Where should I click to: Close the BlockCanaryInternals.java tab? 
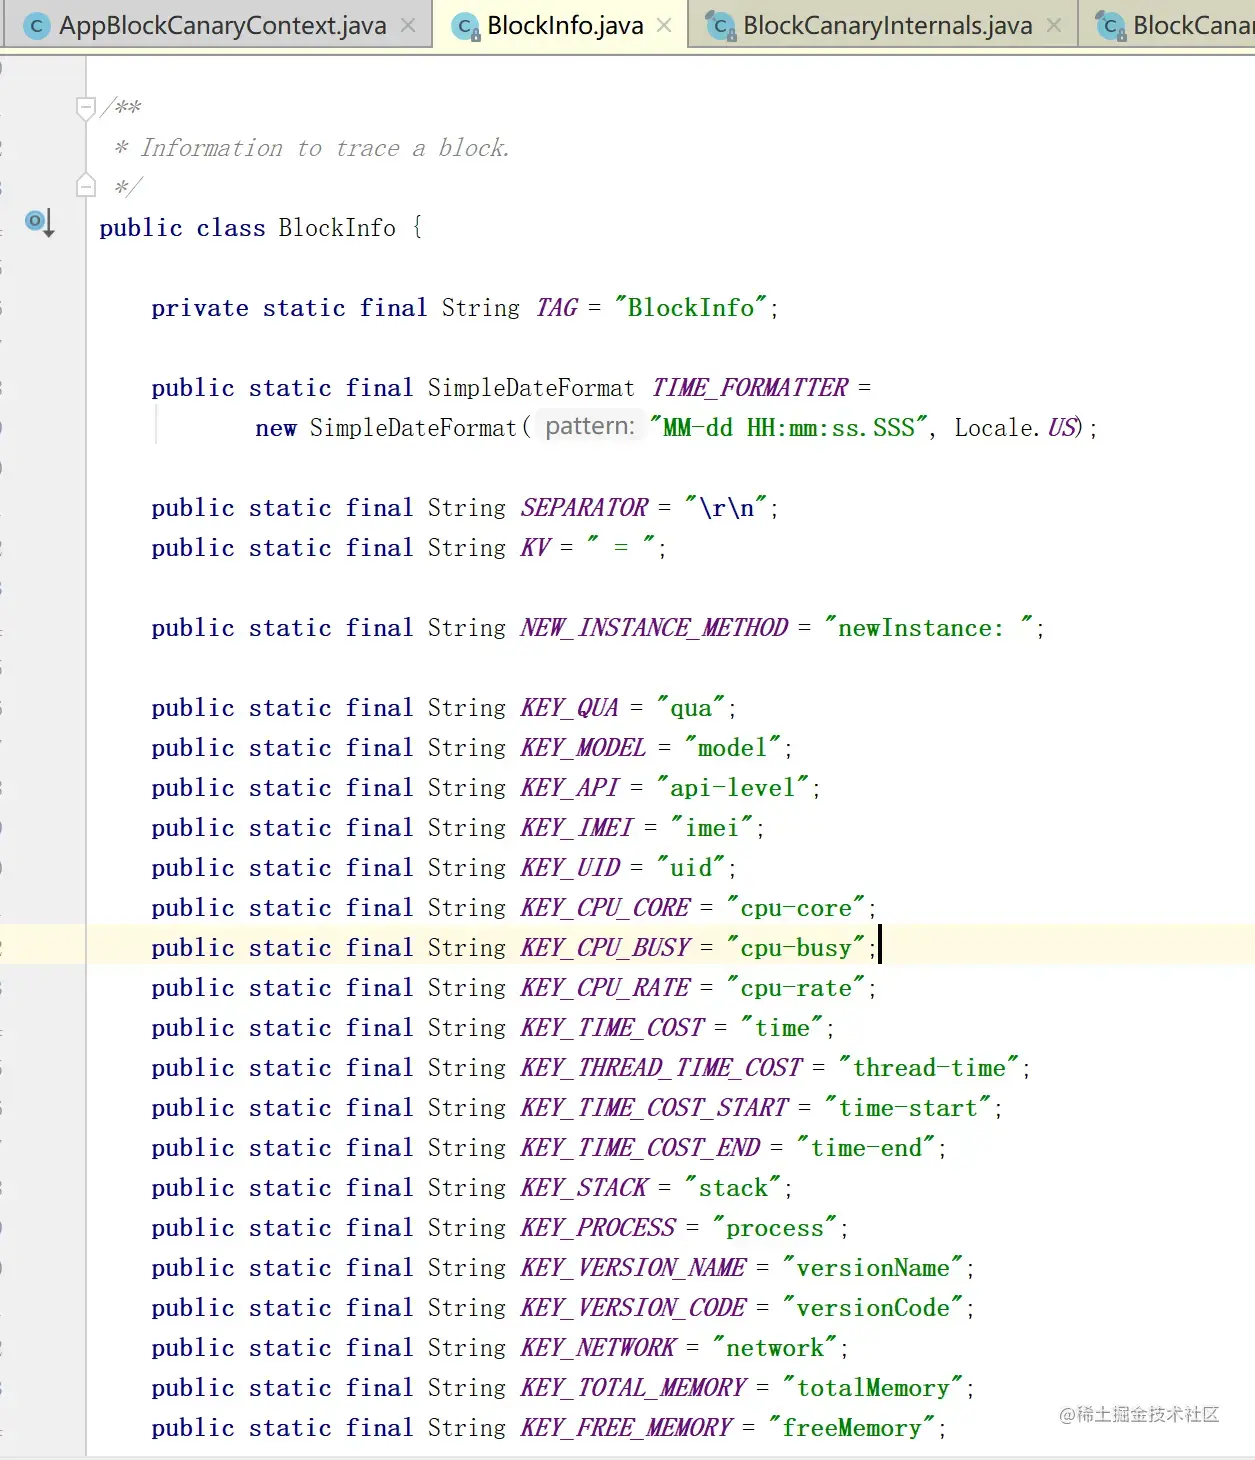(1053, 25)
